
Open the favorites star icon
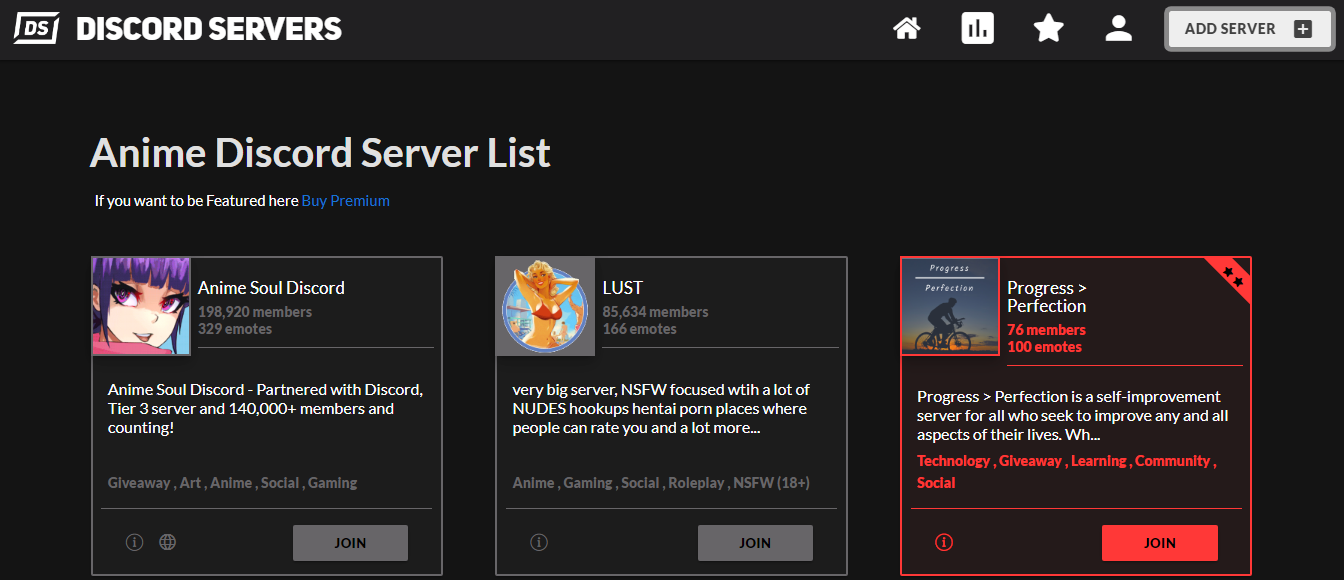pyautogui.click(x=1048, y=28)
